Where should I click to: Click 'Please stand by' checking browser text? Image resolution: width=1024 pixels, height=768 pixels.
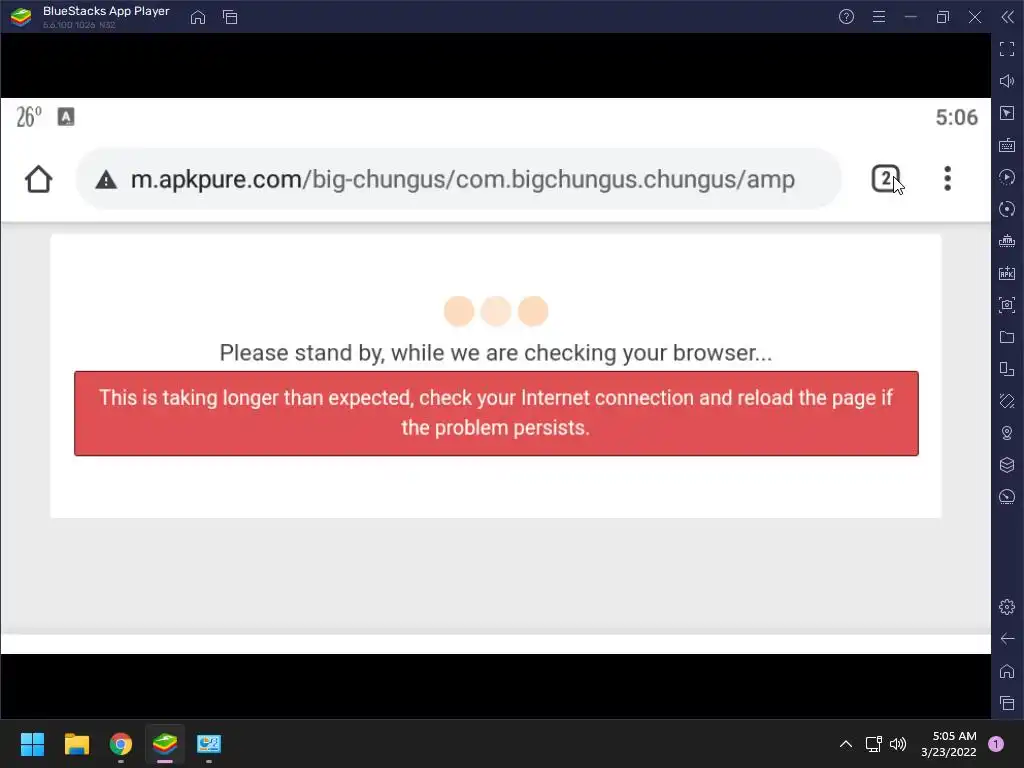tap(496, 353)
